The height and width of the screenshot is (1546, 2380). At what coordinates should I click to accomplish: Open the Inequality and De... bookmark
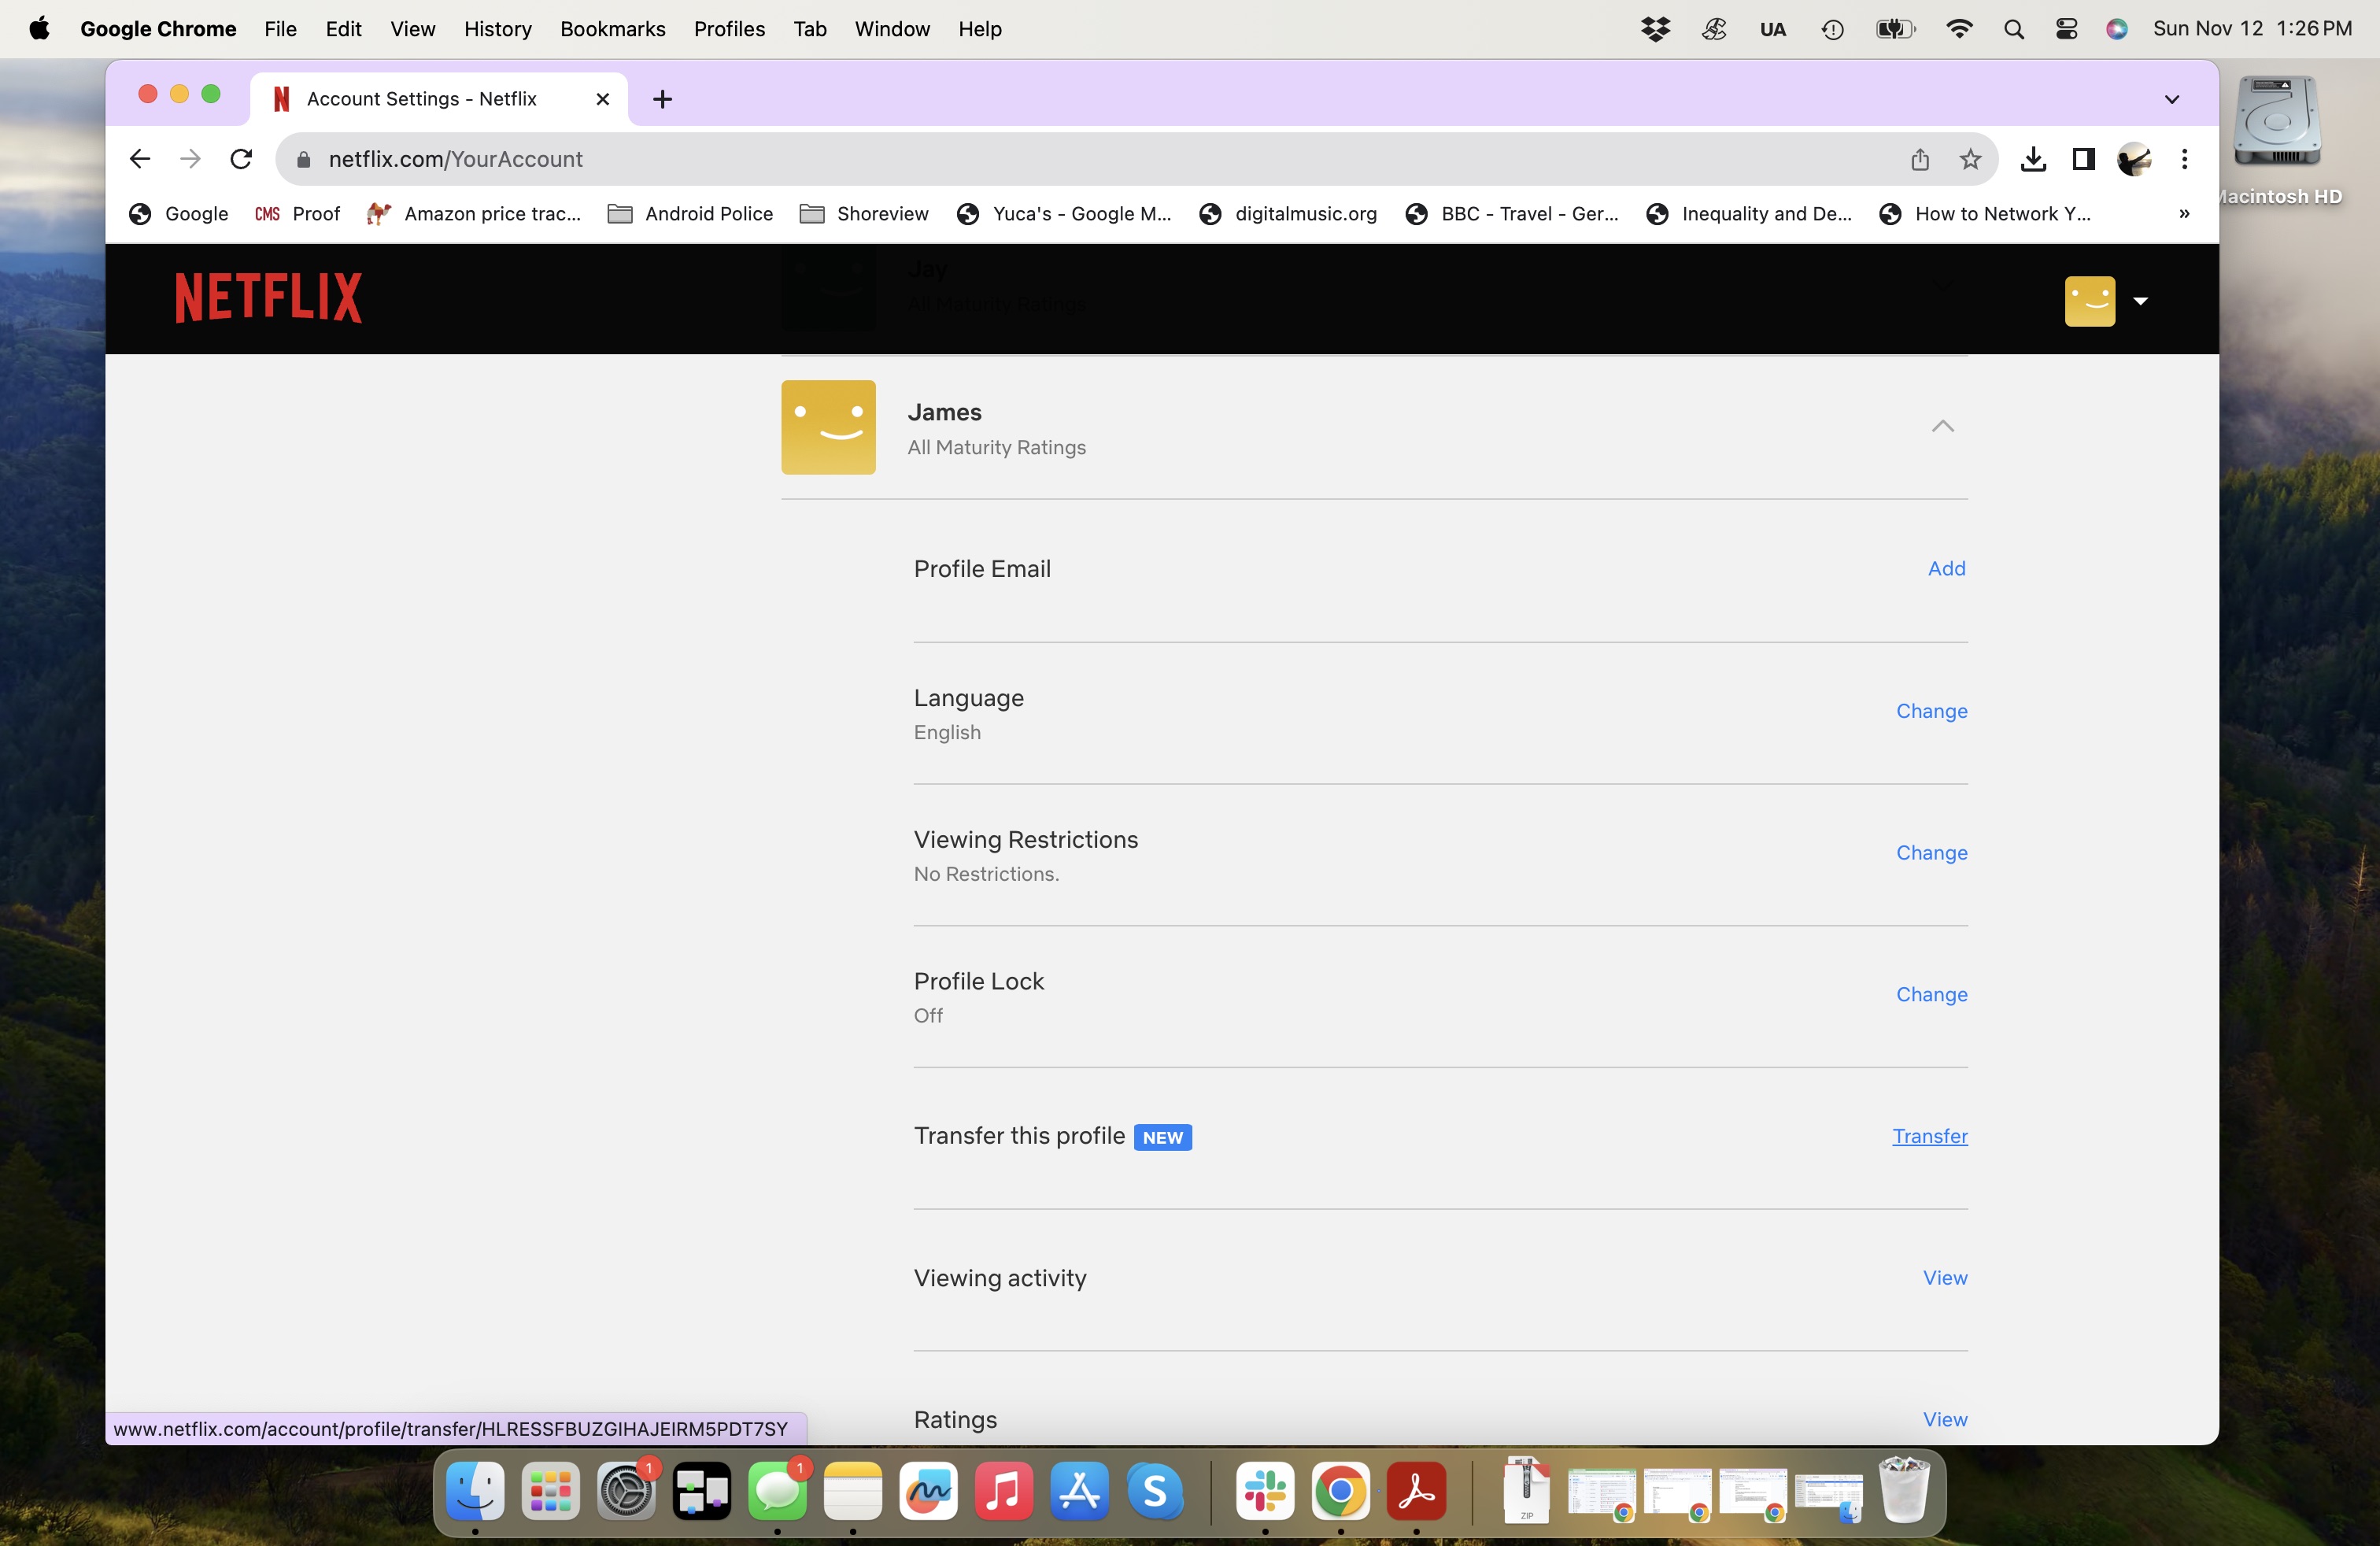1749,214
